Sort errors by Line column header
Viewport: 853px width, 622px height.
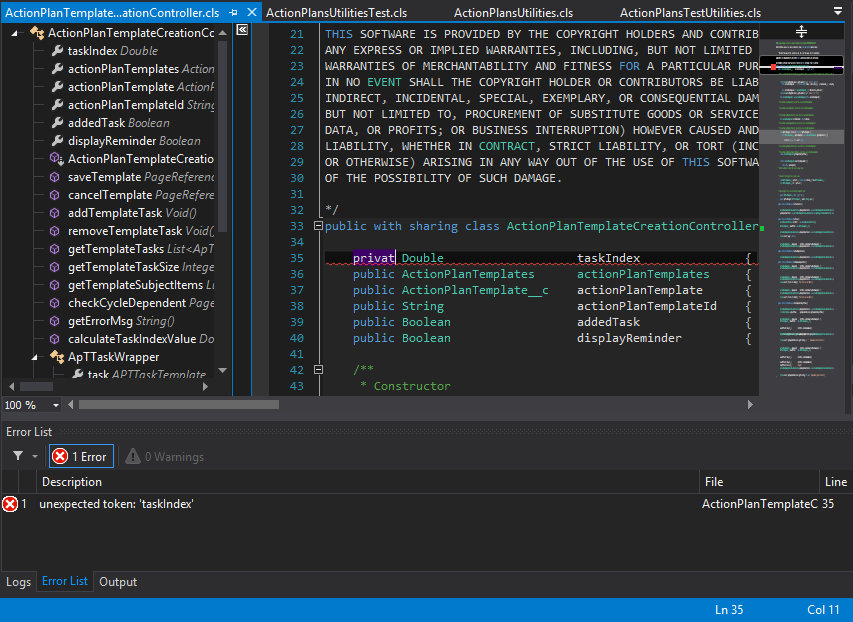click(x=836, y=482)
